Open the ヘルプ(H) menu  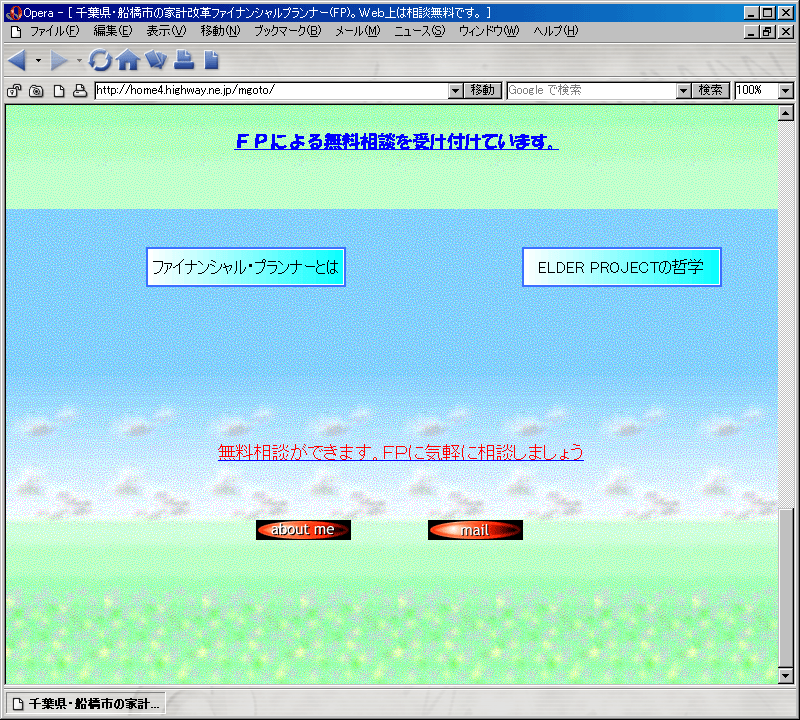(x=556, y=32)
